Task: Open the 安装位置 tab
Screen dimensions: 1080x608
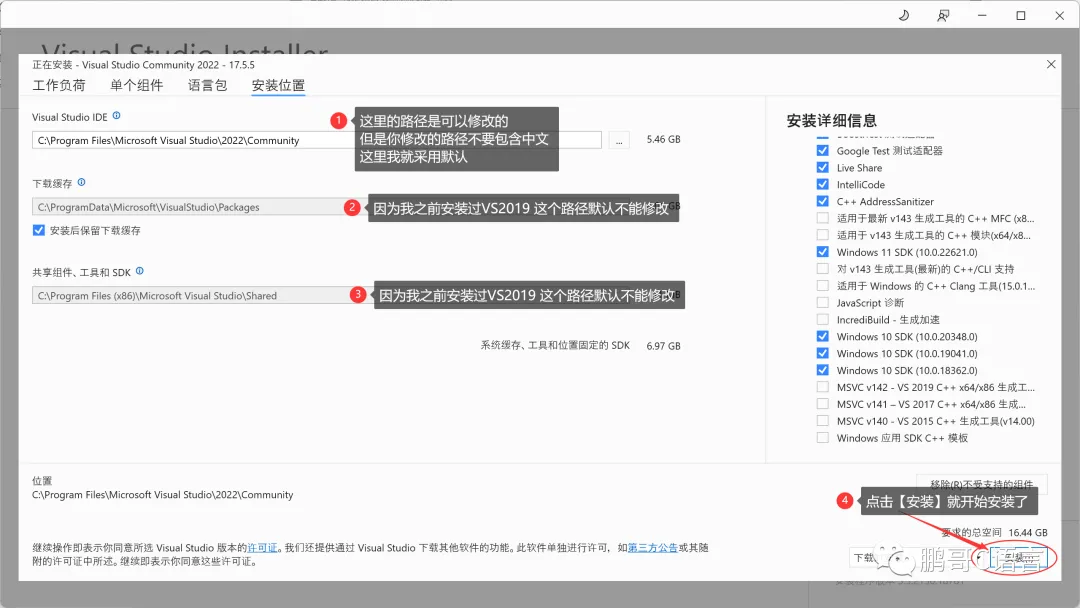Action: point(278,85)
